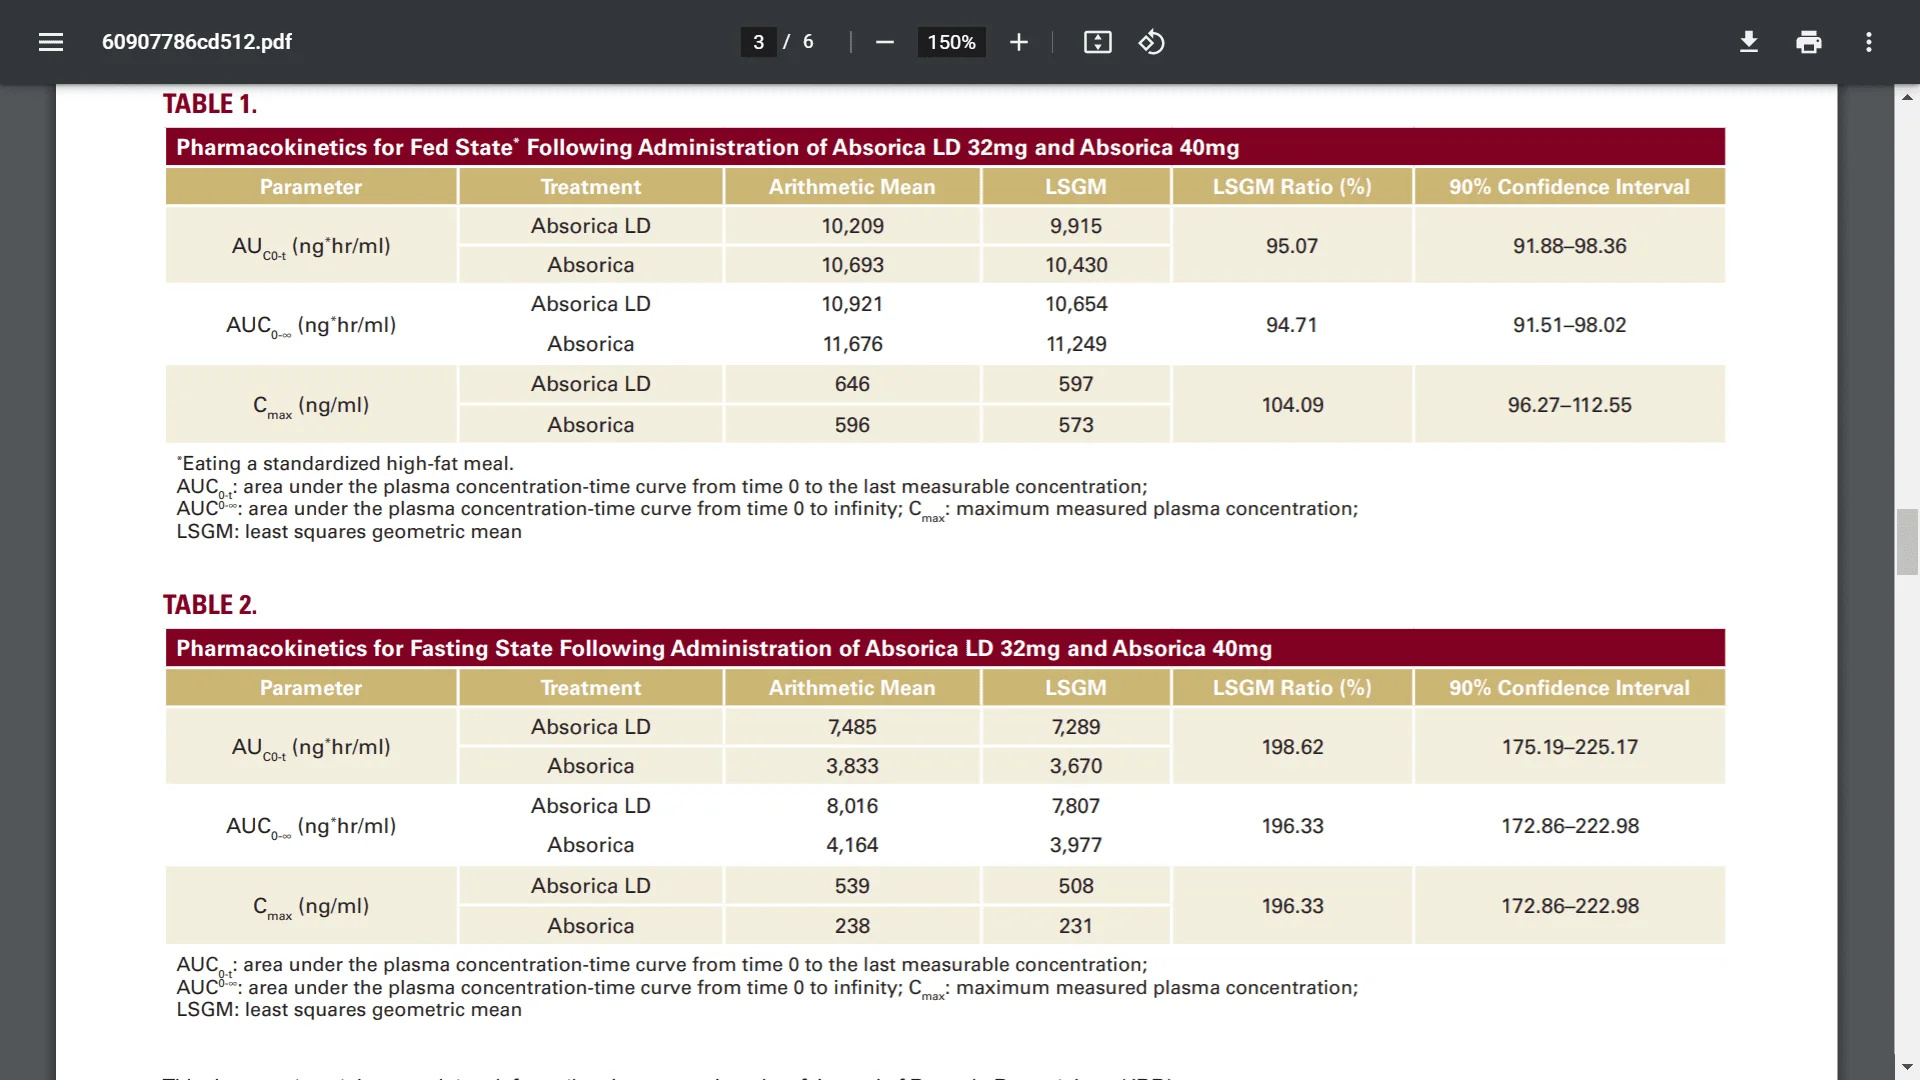This screenshot has width=1920, height=1080.
Task: Click Table 1 Treatment column header
Action: [x=591, y=187]
